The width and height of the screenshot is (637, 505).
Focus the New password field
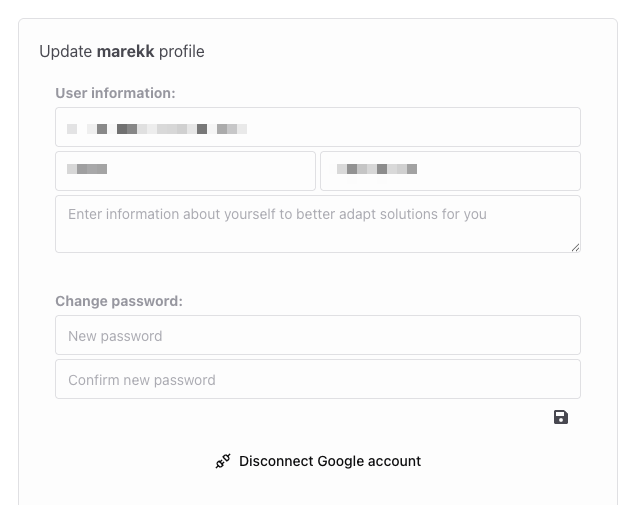(318, 335)
